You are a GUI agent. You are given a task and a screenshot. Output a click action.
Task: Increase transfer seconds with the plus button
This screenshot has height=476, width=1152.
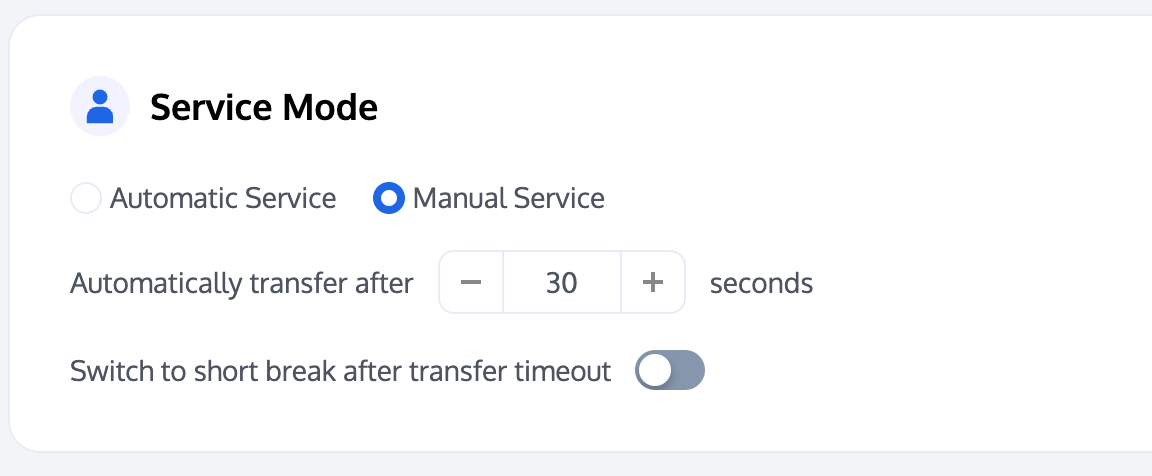coord(653,283)
